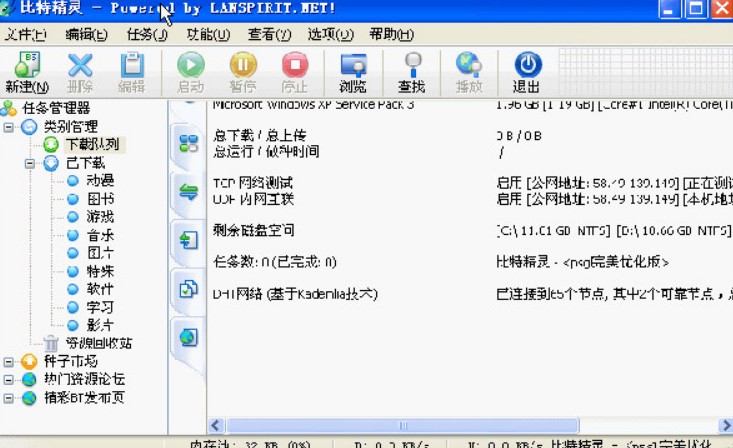The image size is (733, 448).
Task: Toggle the 精彩BT发布页 tree expander
Action: point(8,398)
